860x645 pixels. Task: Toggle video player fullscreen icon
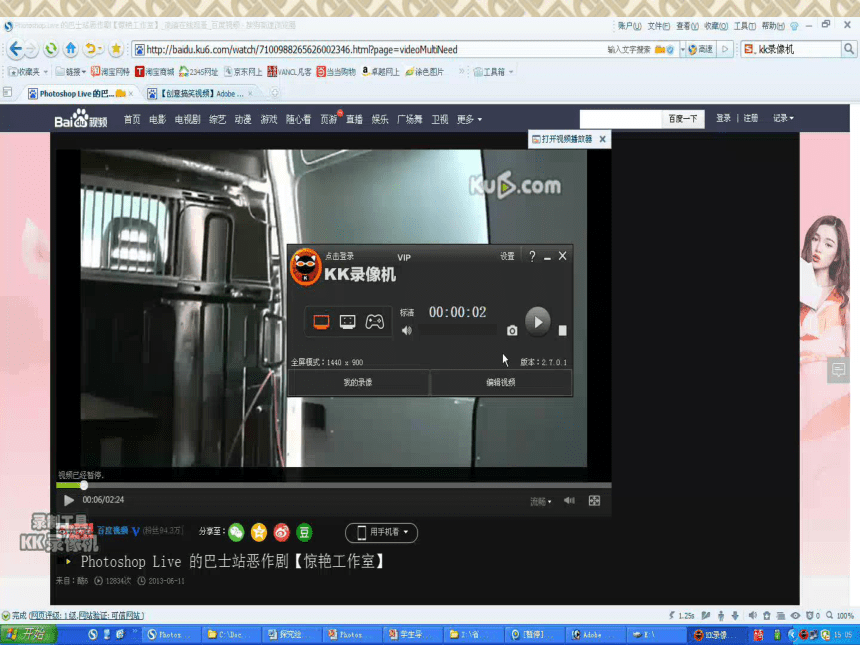click(x=594, y=501)
